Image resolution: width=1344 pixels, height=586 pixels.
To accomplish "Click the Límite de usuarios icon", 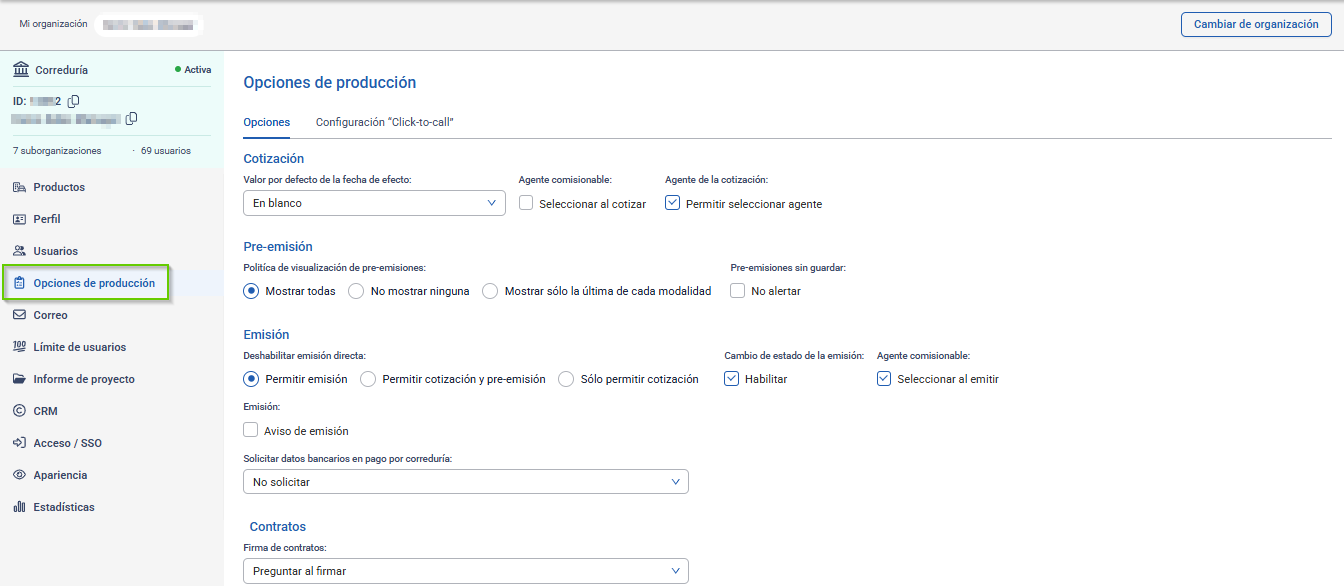I will click(x=20, y=347).
